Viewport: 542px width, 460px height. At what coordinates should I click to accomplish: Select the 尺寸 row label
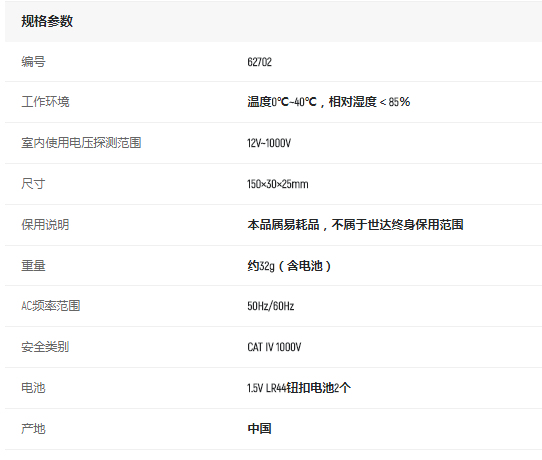33,184
